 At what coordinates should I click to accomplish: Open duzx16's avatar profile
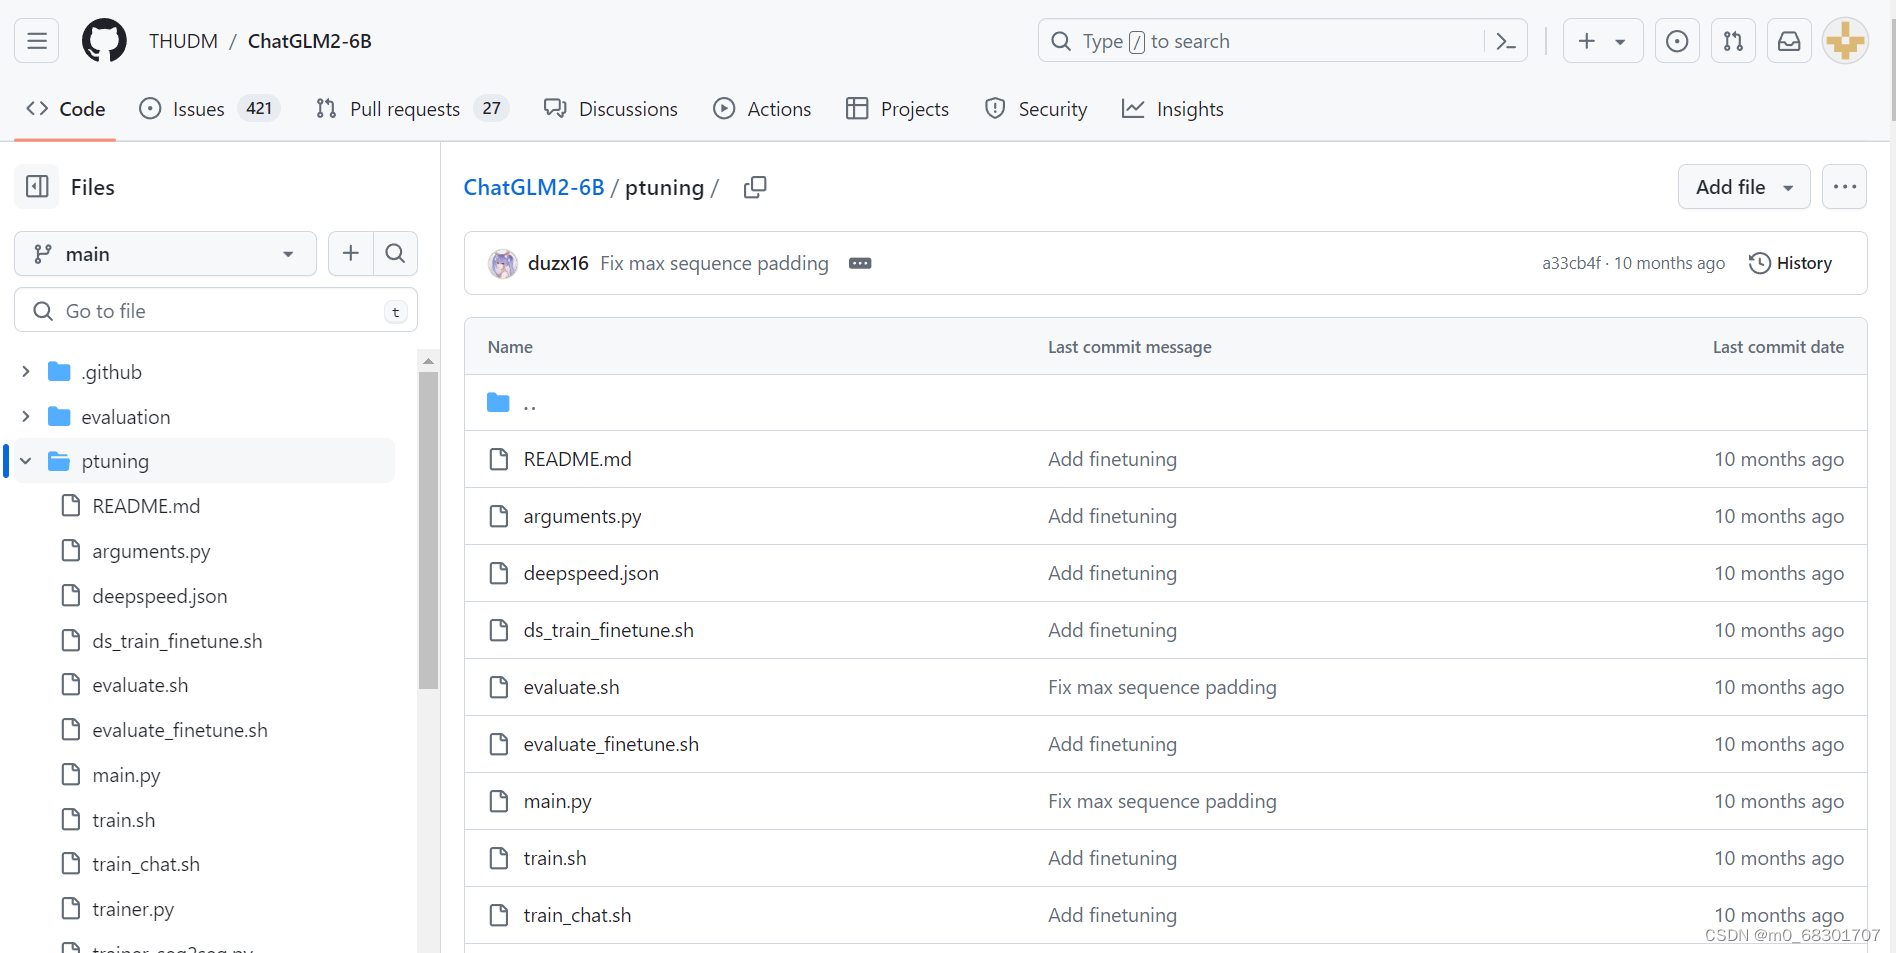click(502, 263)
